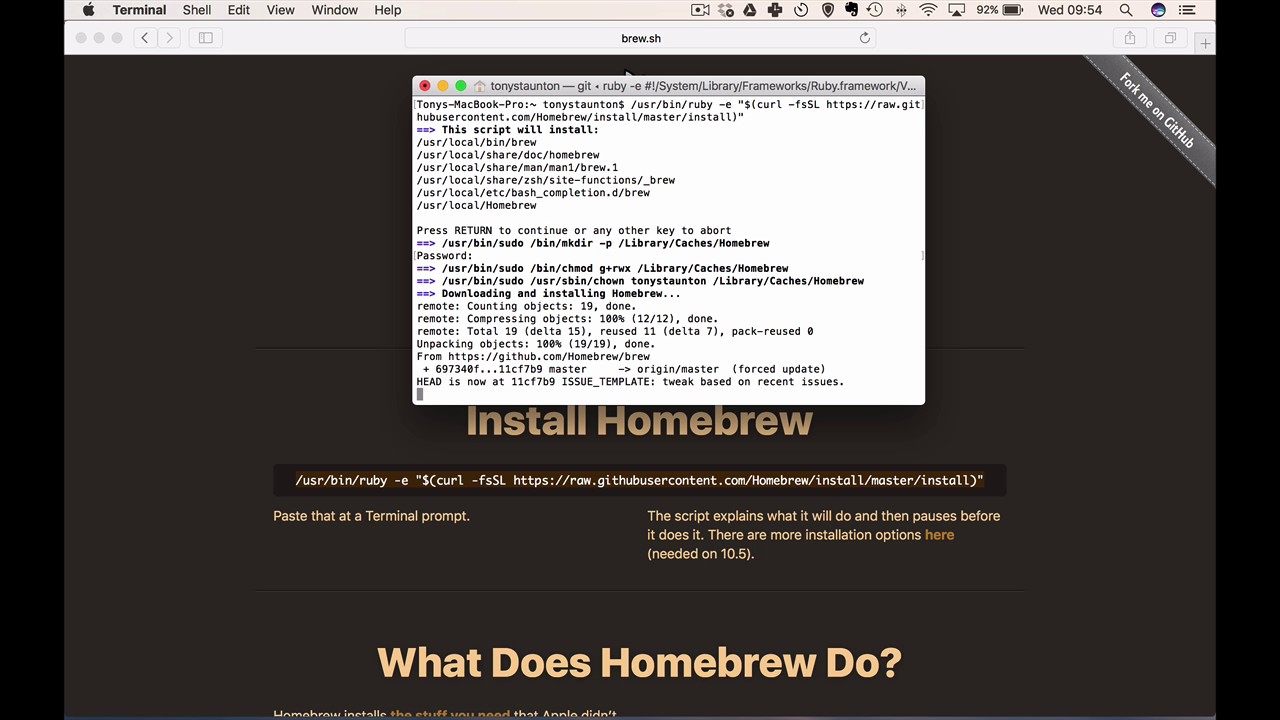Viewport: 1280px width, 720px height.
Task: Click the Fork me on GitHub ribbon
Action: click(x=1157, y=111)
